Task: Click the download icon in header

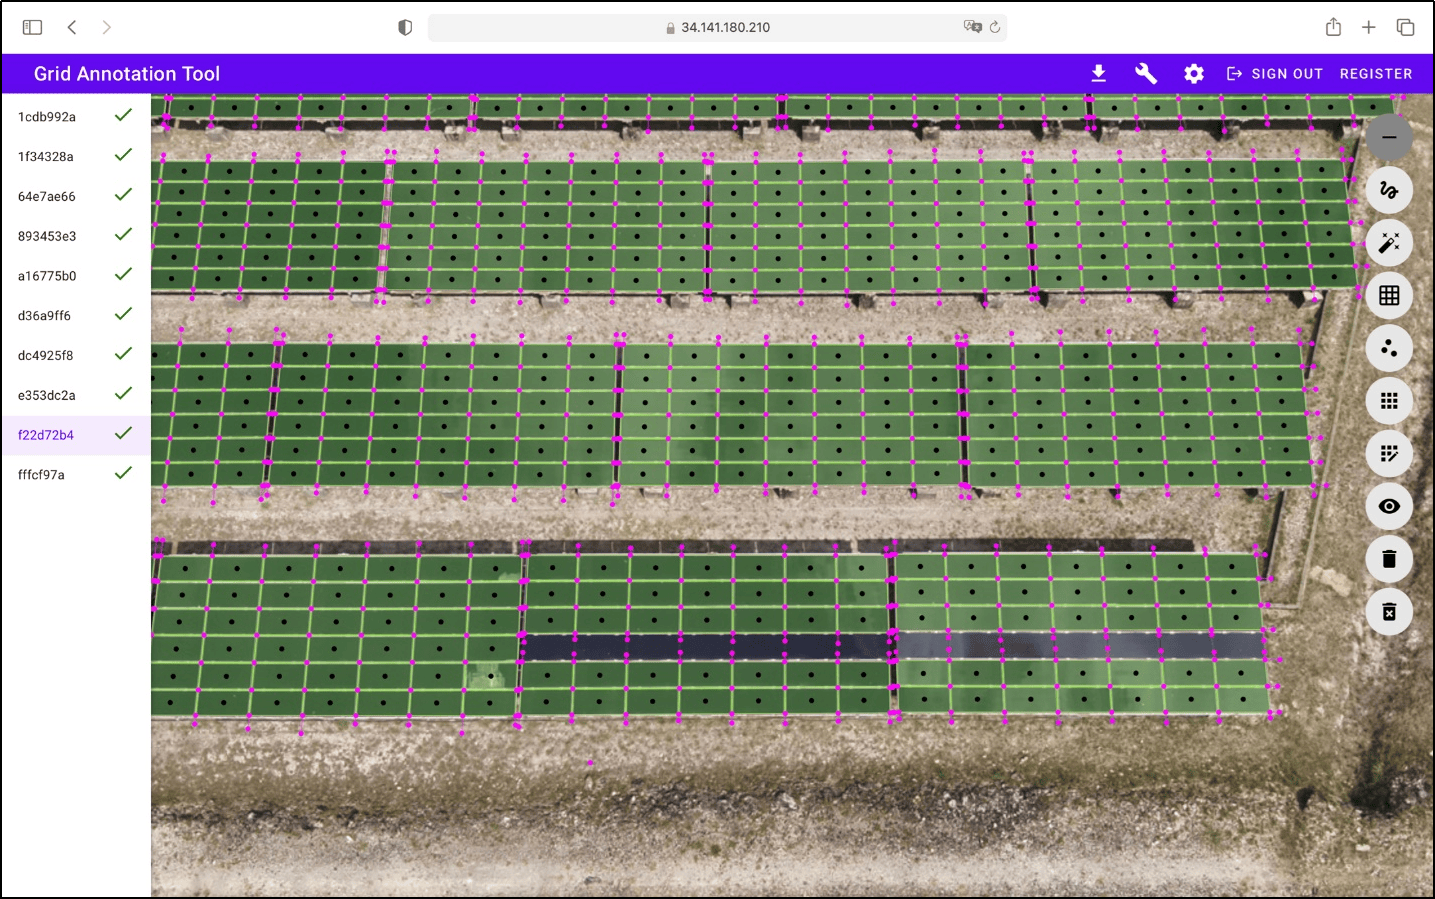Action: [1098, 74]
